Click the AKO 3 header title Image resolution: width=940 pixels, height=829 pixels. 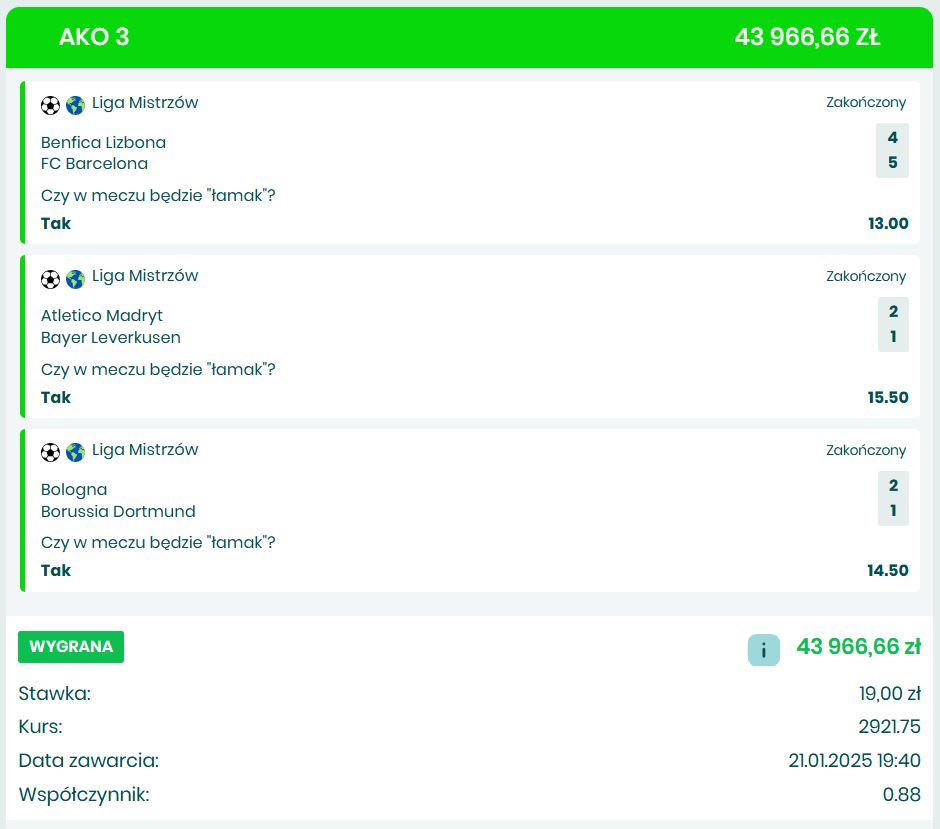point(94,37)
